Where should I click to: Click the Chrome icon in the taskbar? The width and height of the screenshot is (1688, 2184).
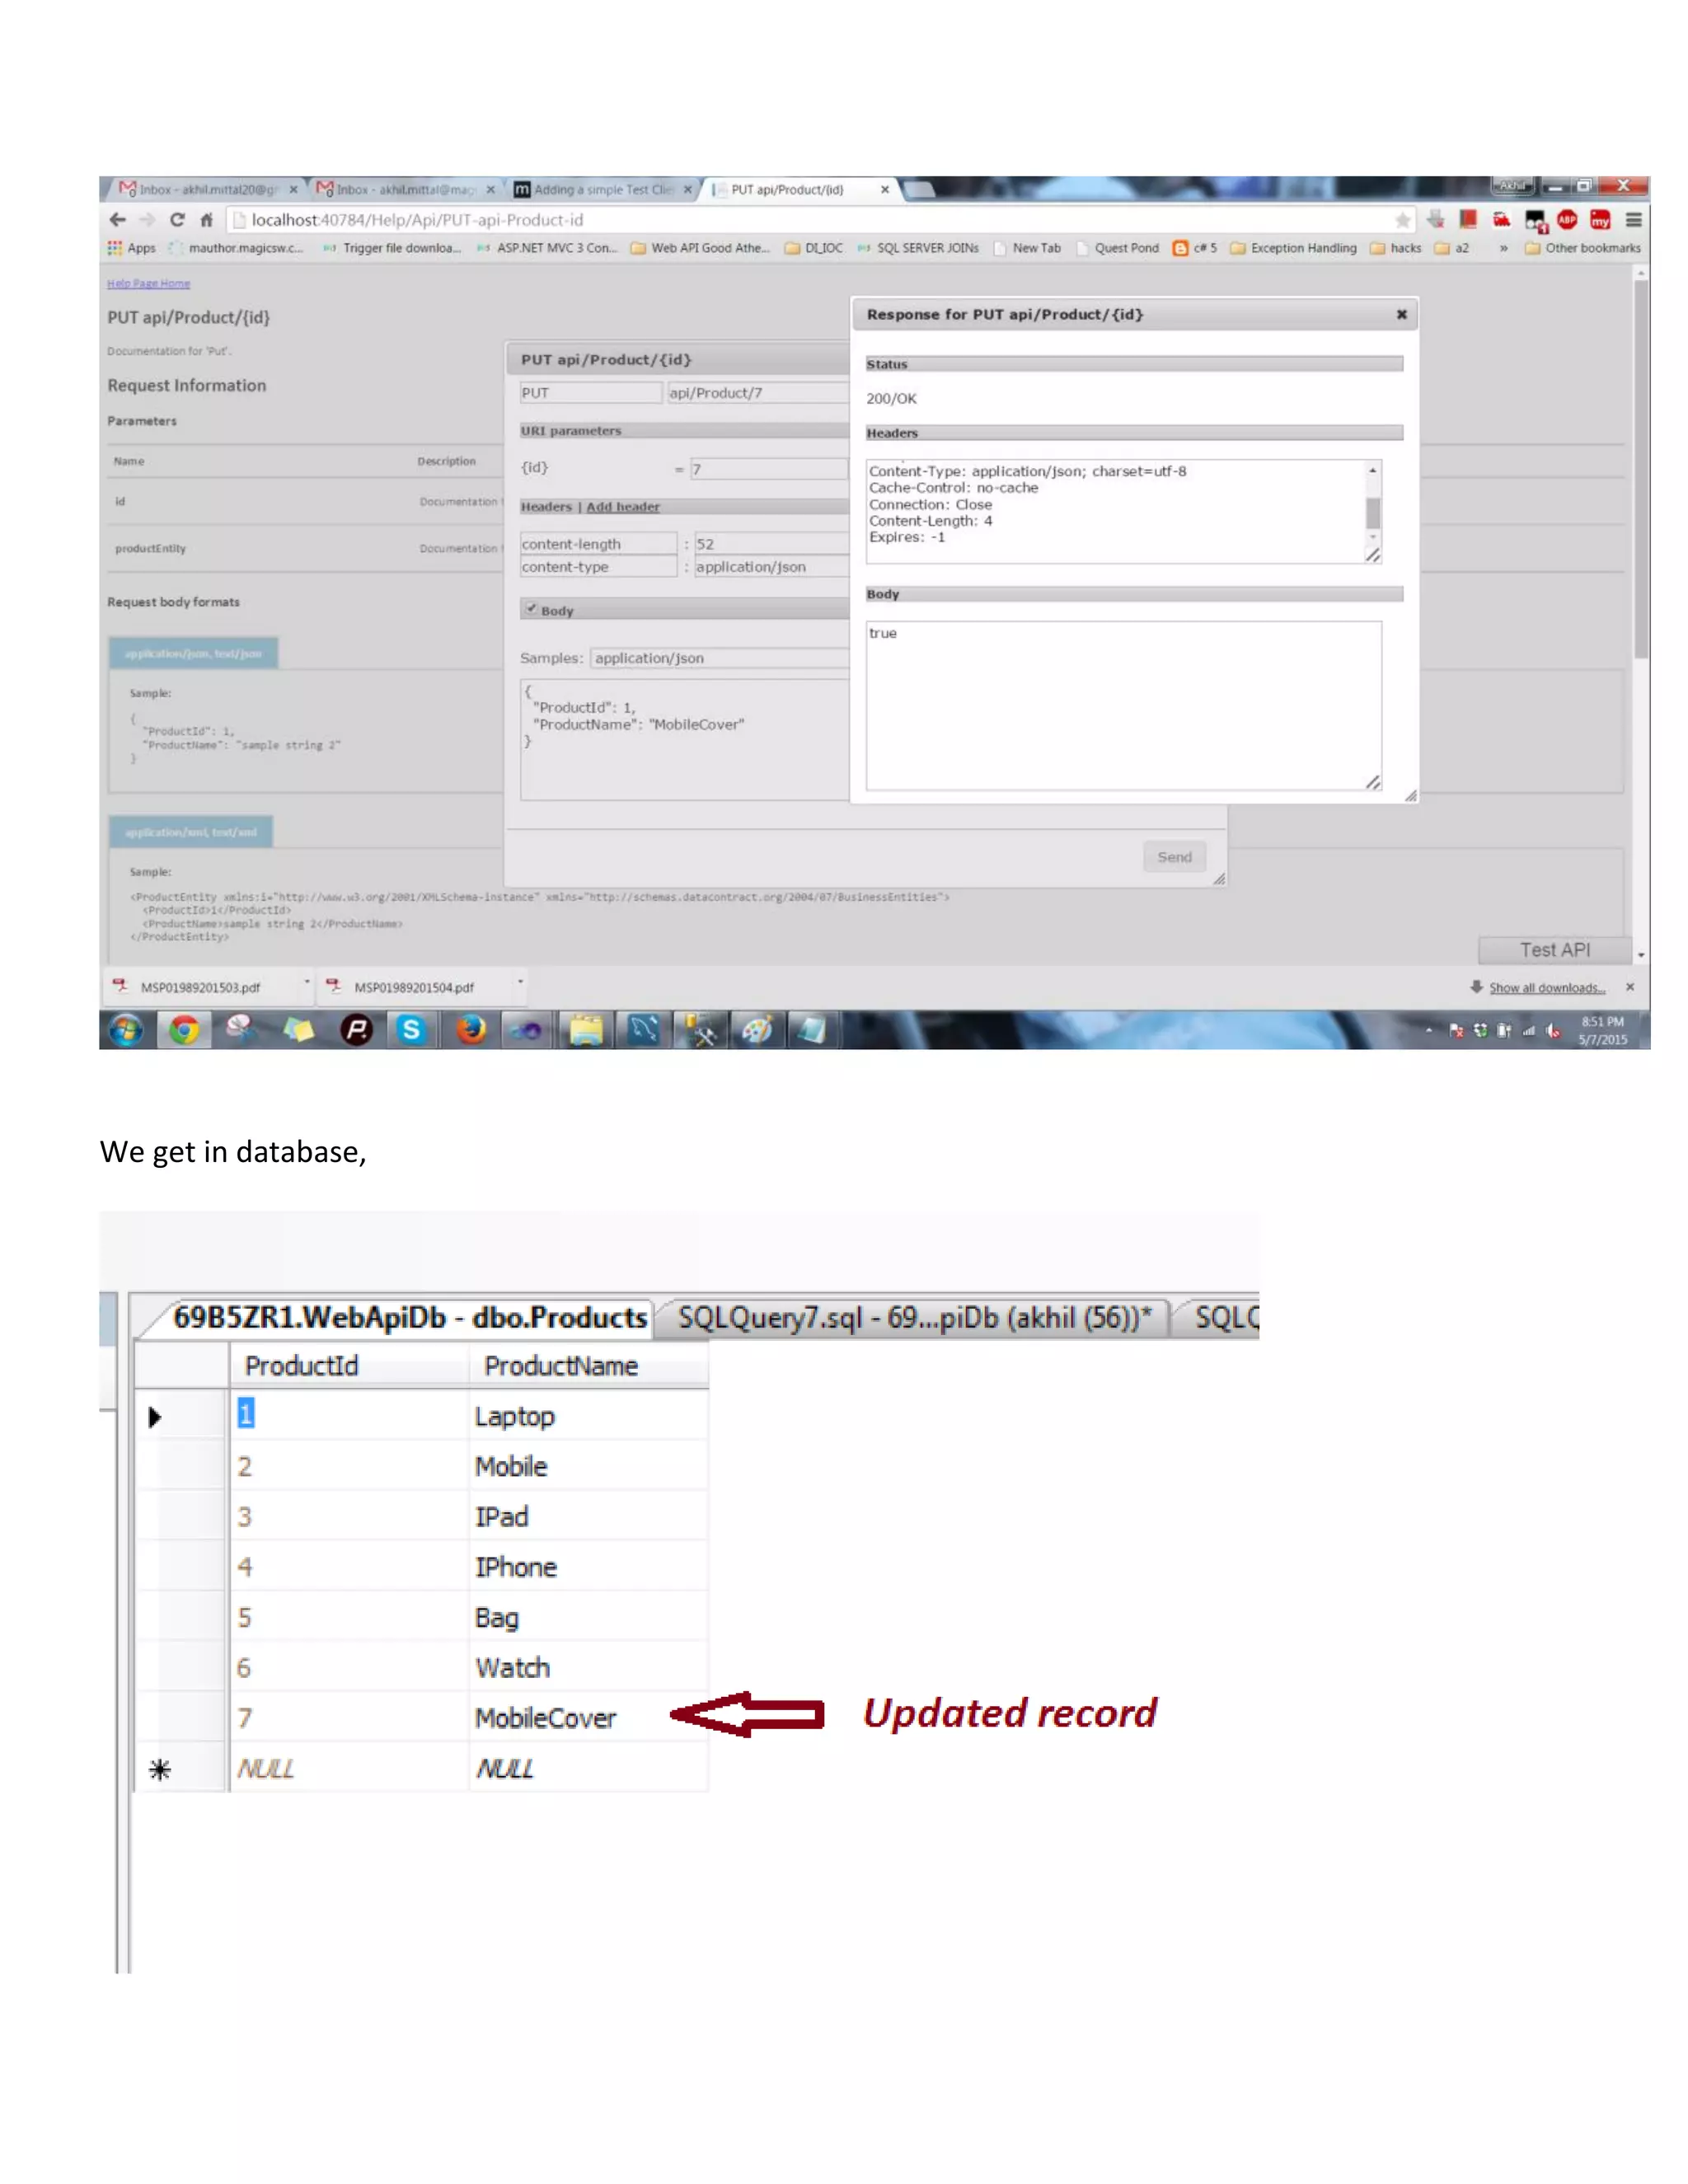click(x=184, y=1030)
